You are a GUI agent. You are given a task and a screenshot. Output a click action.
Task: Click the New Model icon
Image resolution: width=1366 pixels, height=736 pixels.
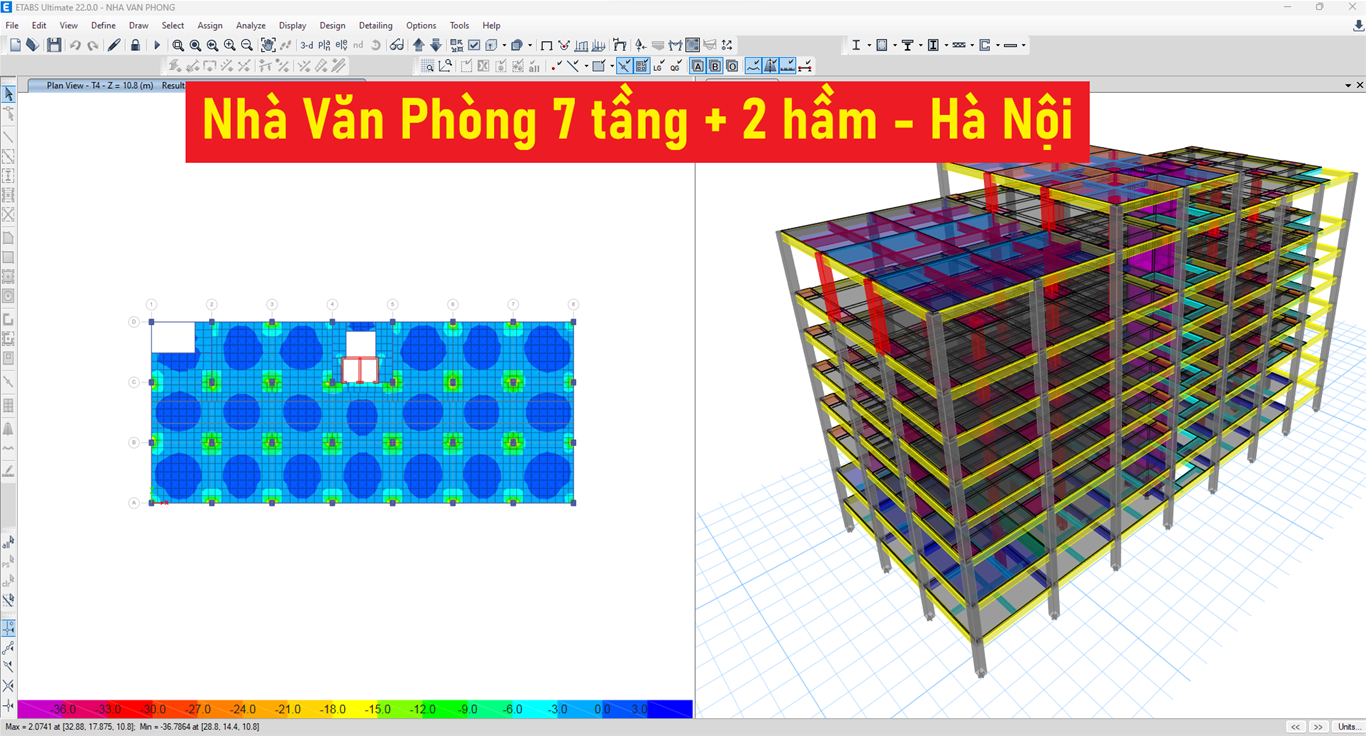pos(15,45)
